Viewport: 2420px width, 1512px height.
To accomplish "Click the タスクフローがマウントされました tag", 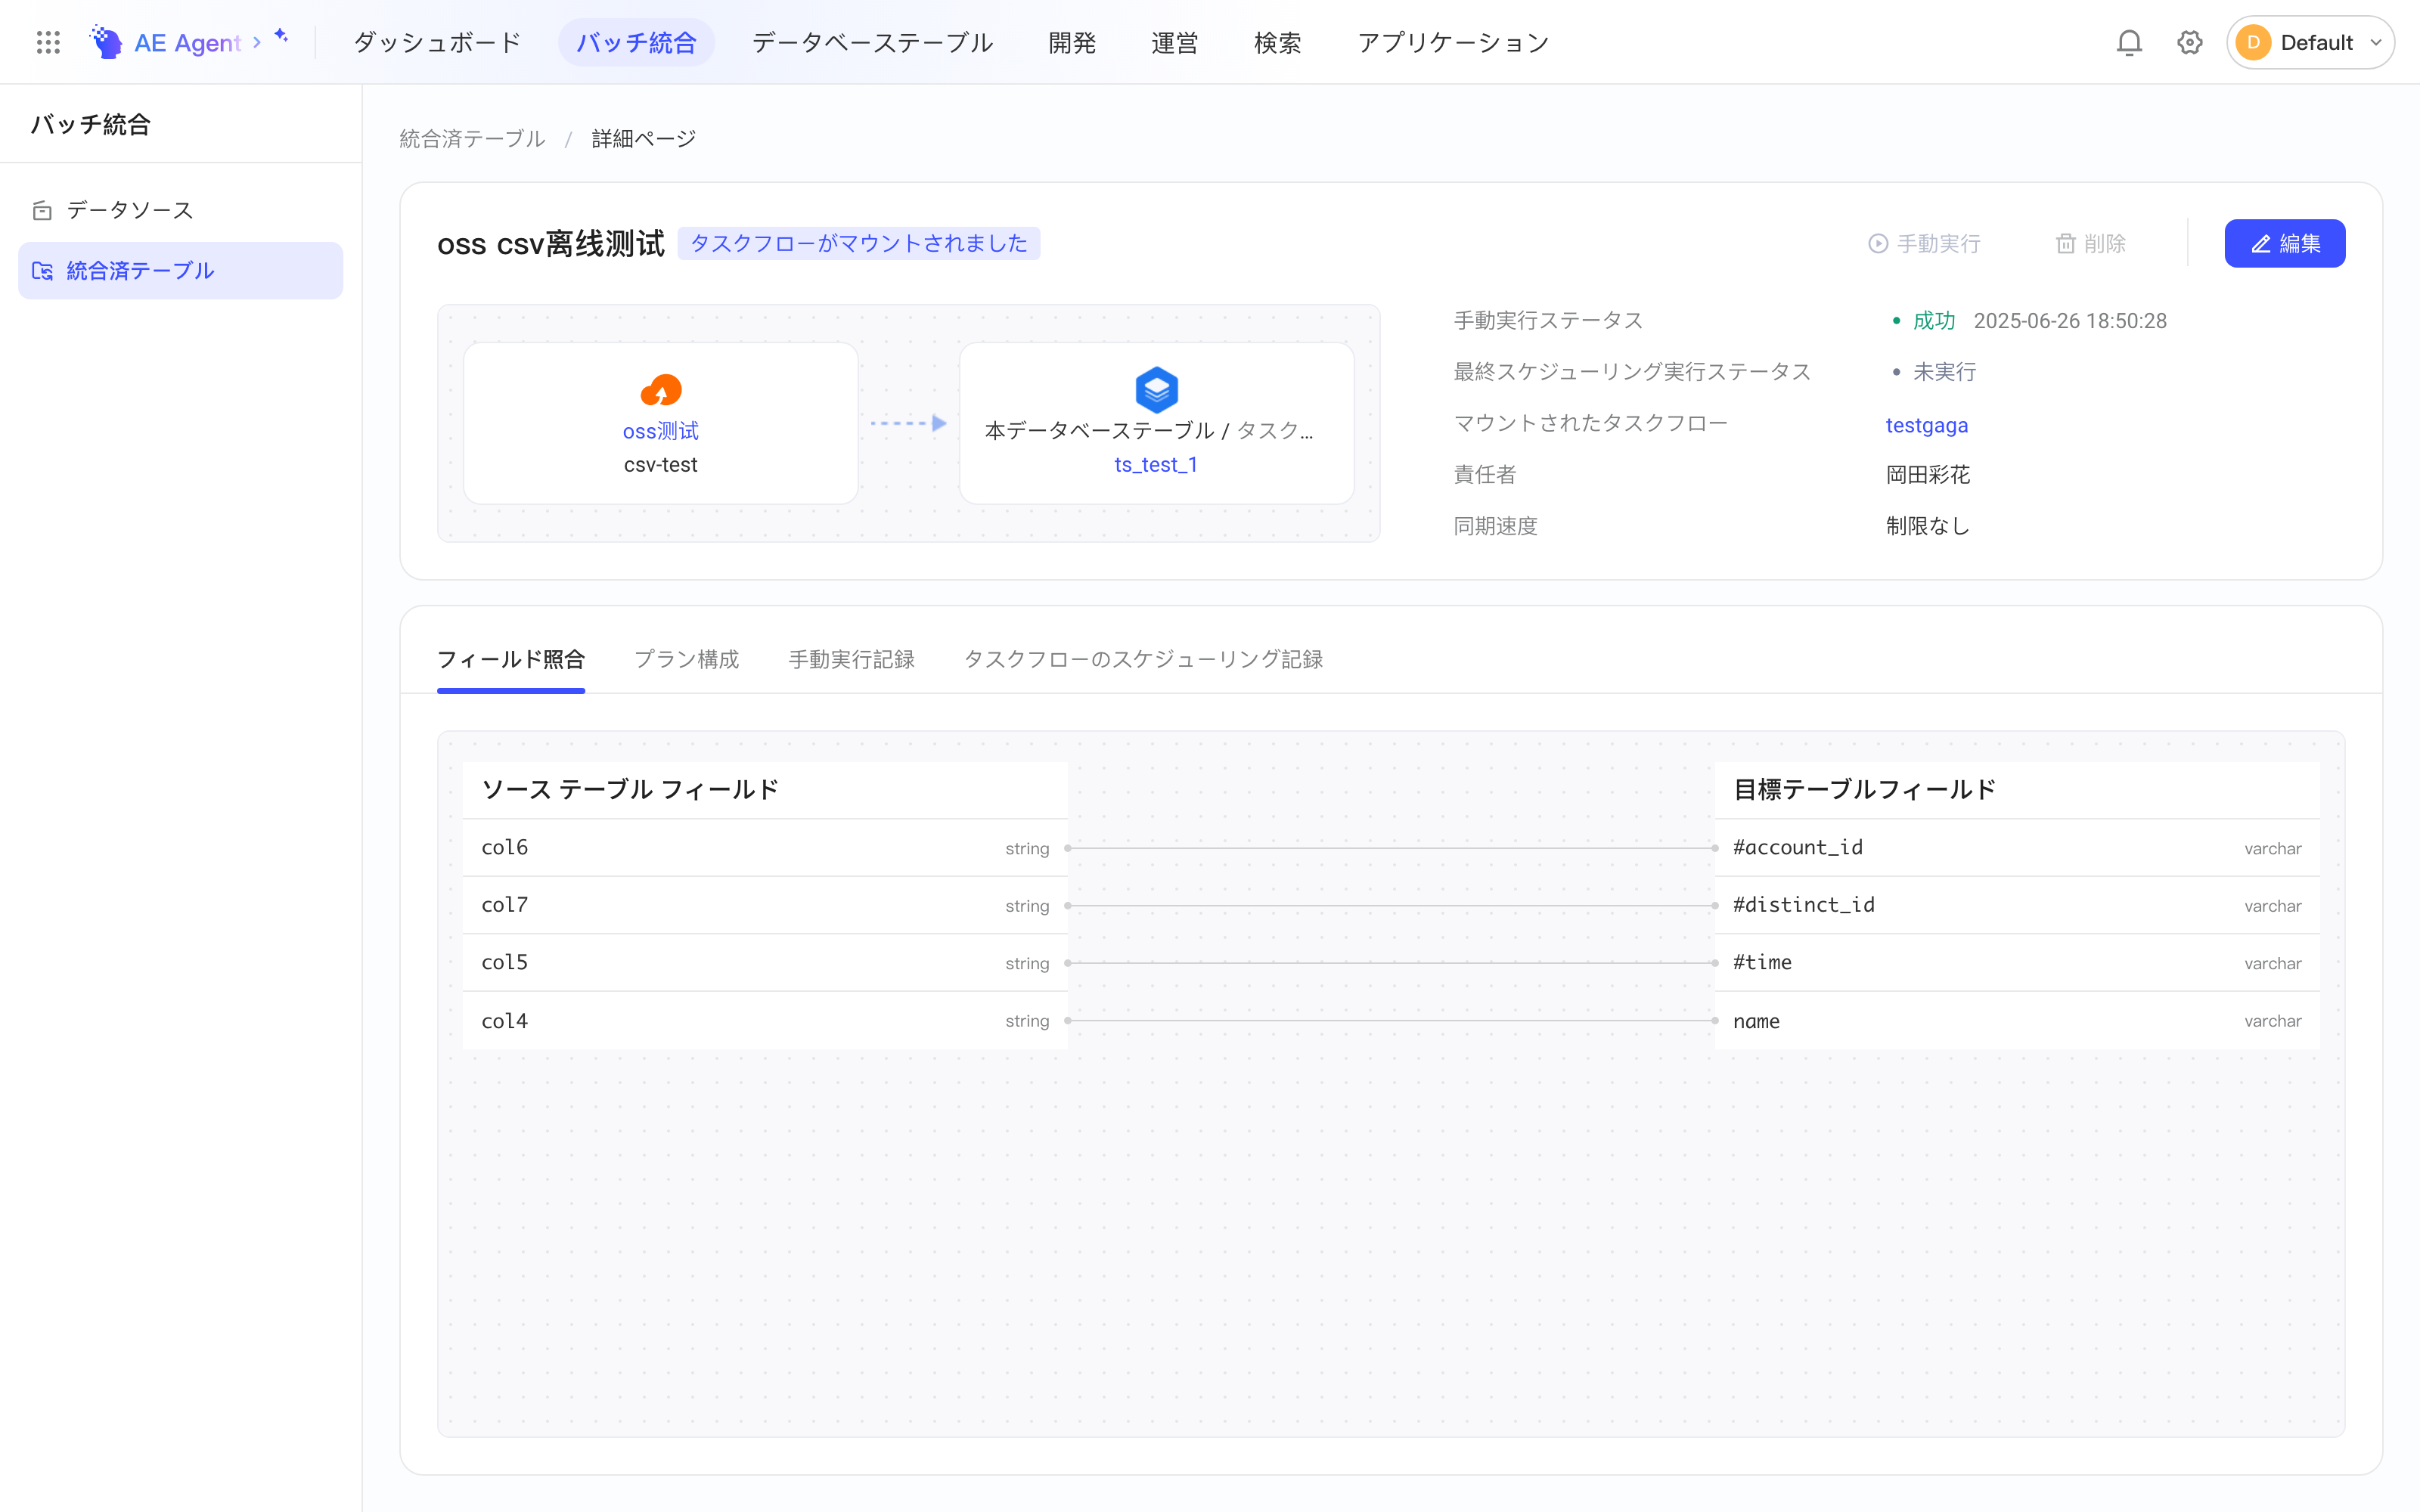I will coord(858,244).
